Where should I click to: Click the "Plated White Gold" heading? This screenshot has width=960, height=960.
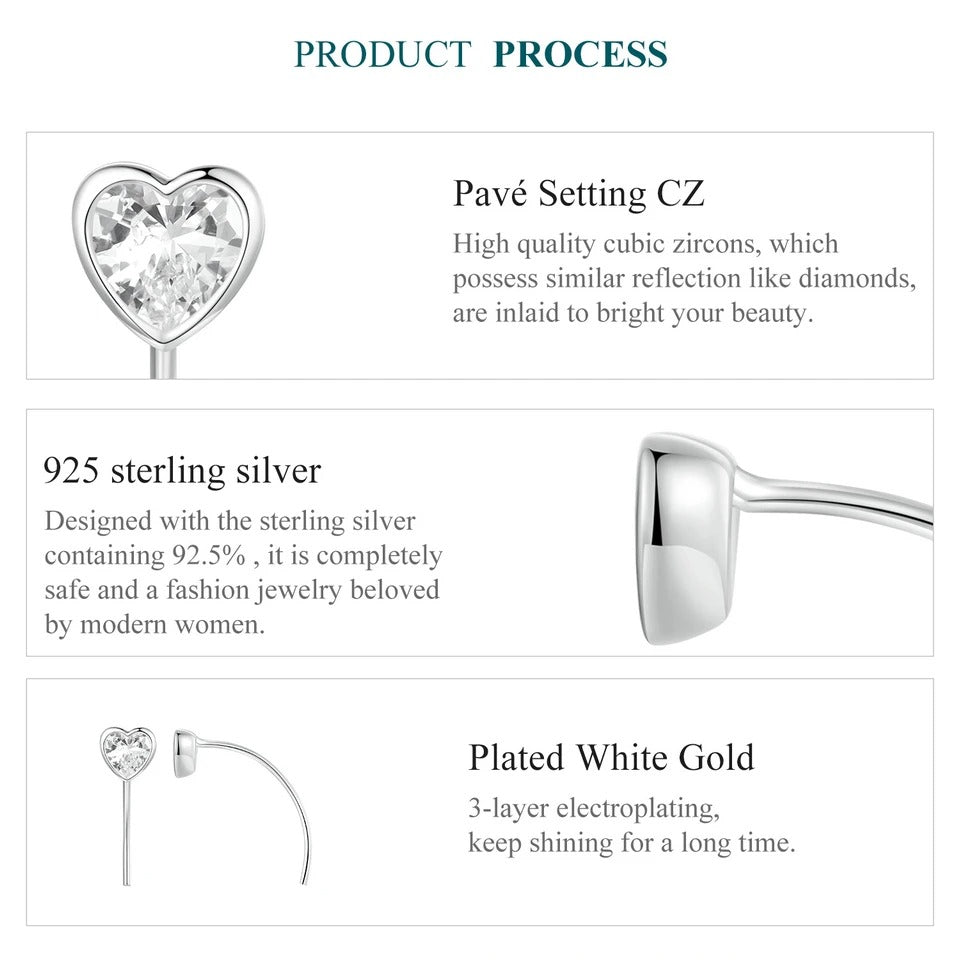[611, 757]
